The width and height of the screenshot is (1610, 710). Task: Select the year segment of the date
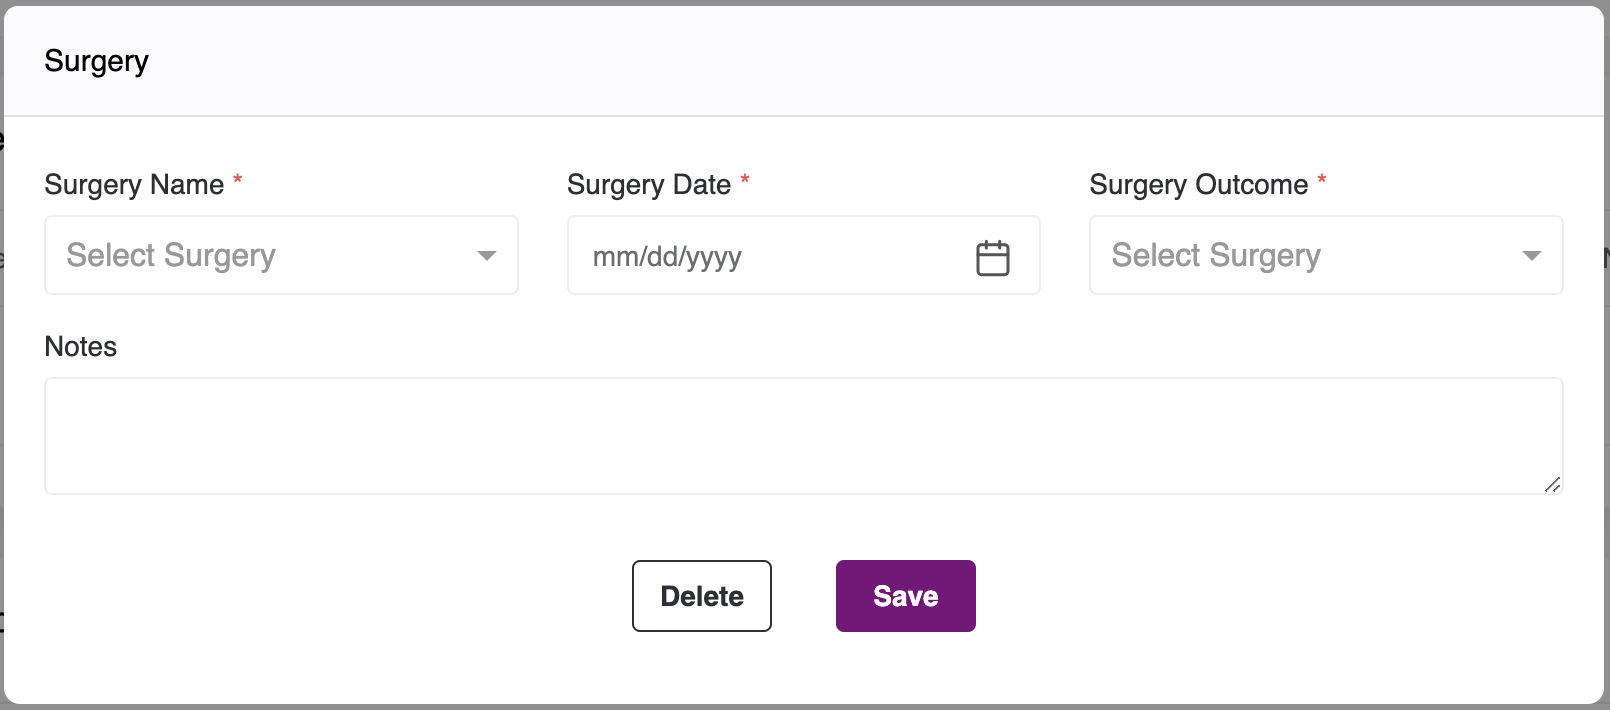[714, 257]
